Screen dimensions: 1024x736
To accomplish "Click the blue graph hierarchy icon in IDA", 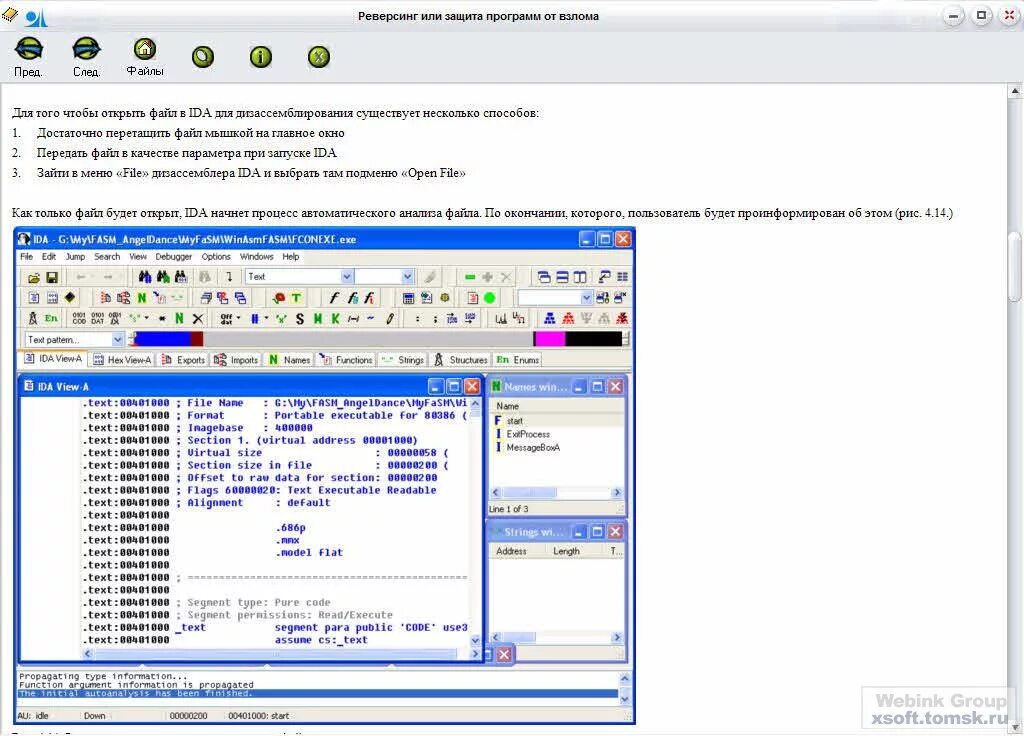I will pyautogui.click(x=550, y=319).
